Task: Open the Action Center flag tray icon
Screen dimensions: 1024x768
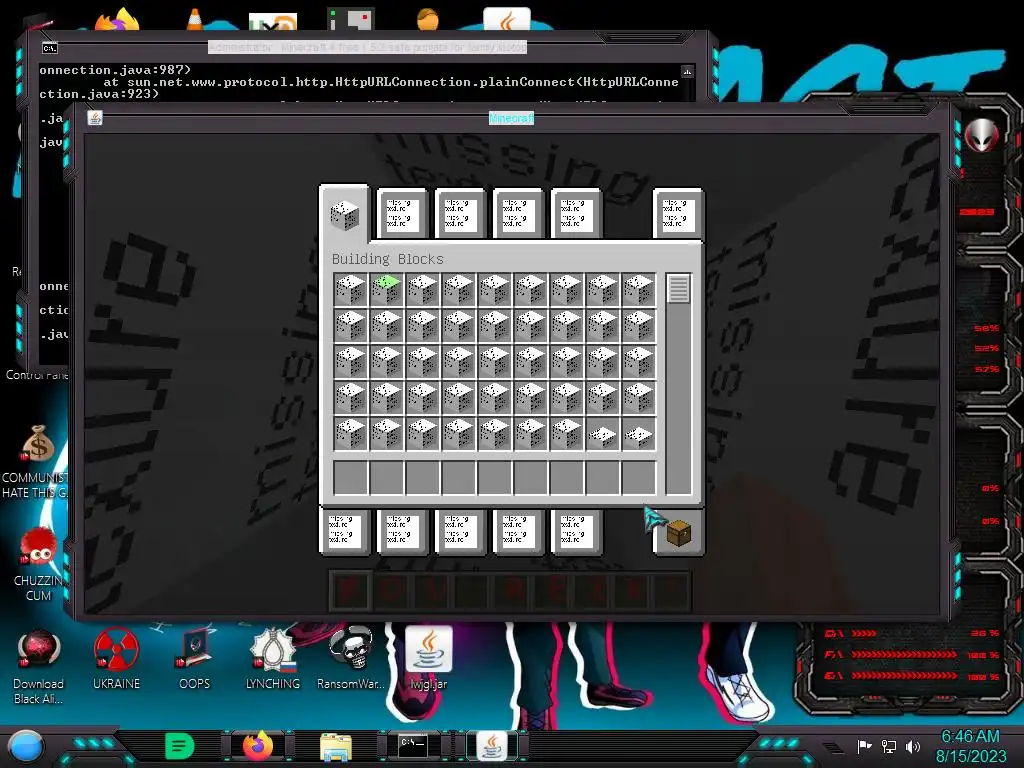Action: [x=865, y=746]
